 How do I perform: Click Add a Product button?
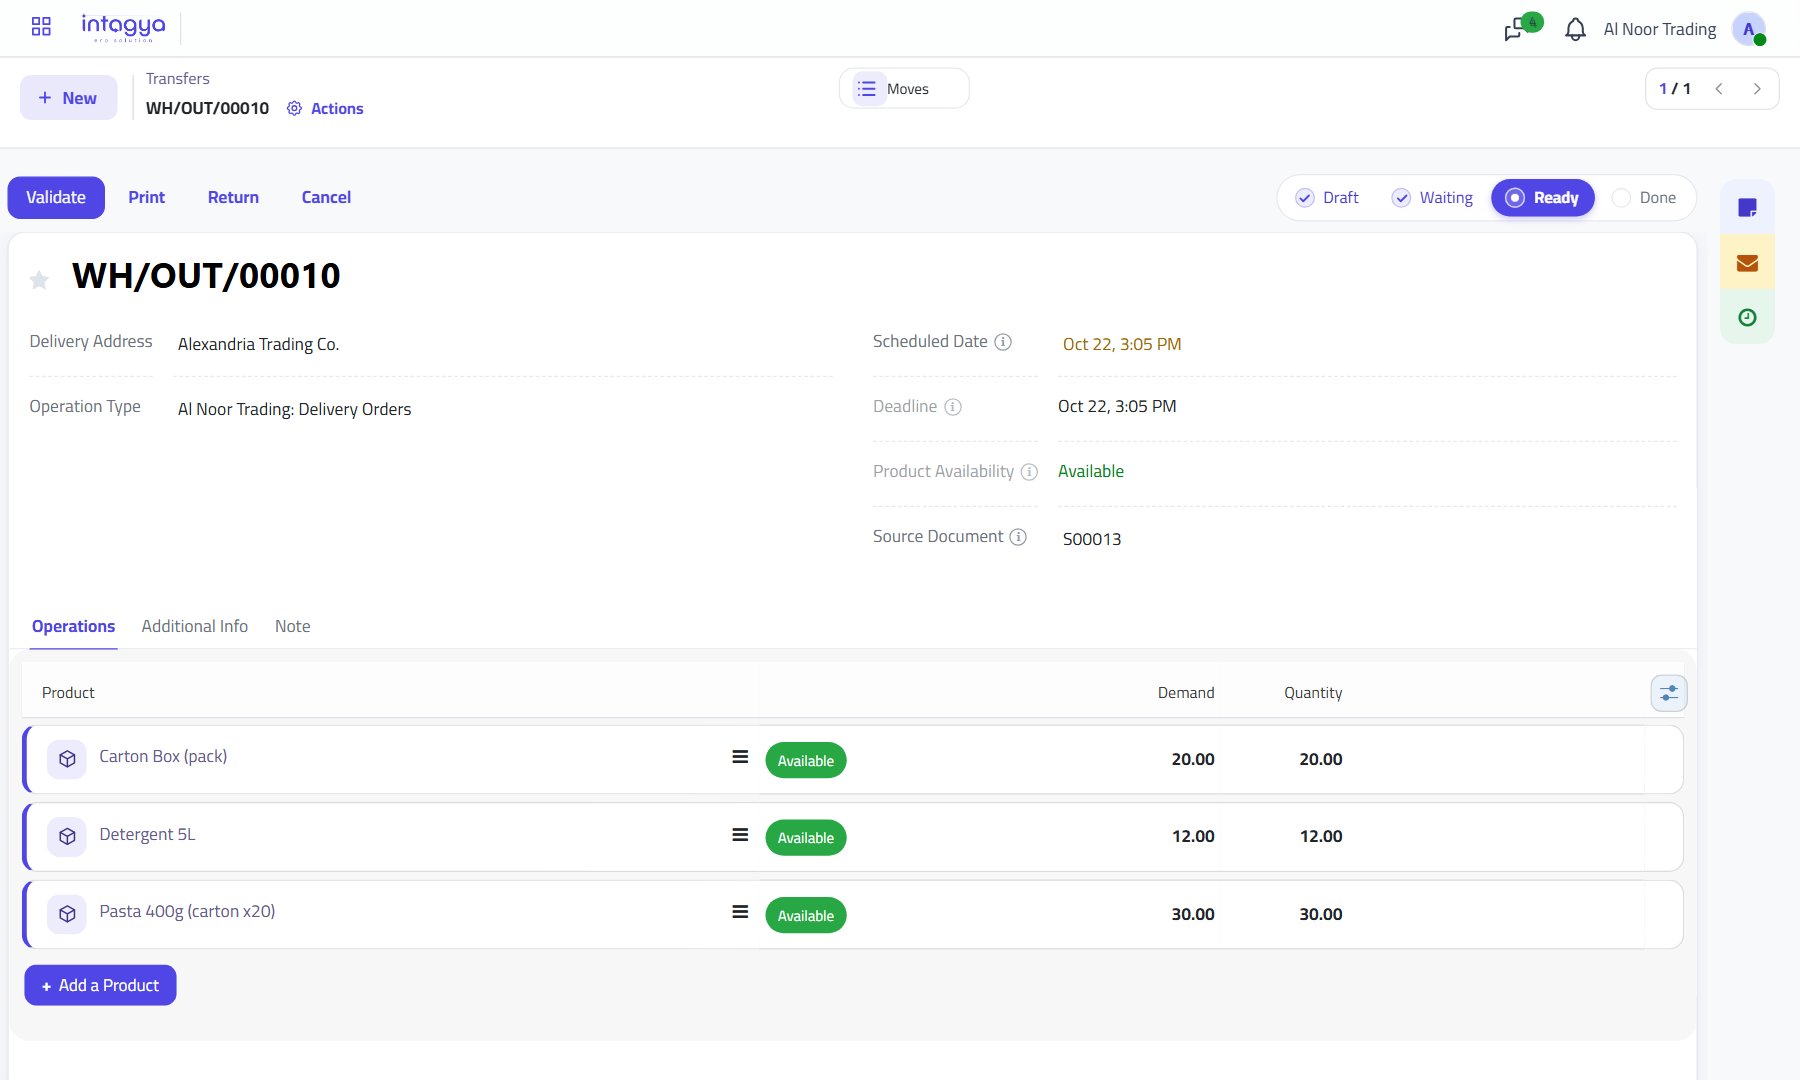click(x=100, y=986)
